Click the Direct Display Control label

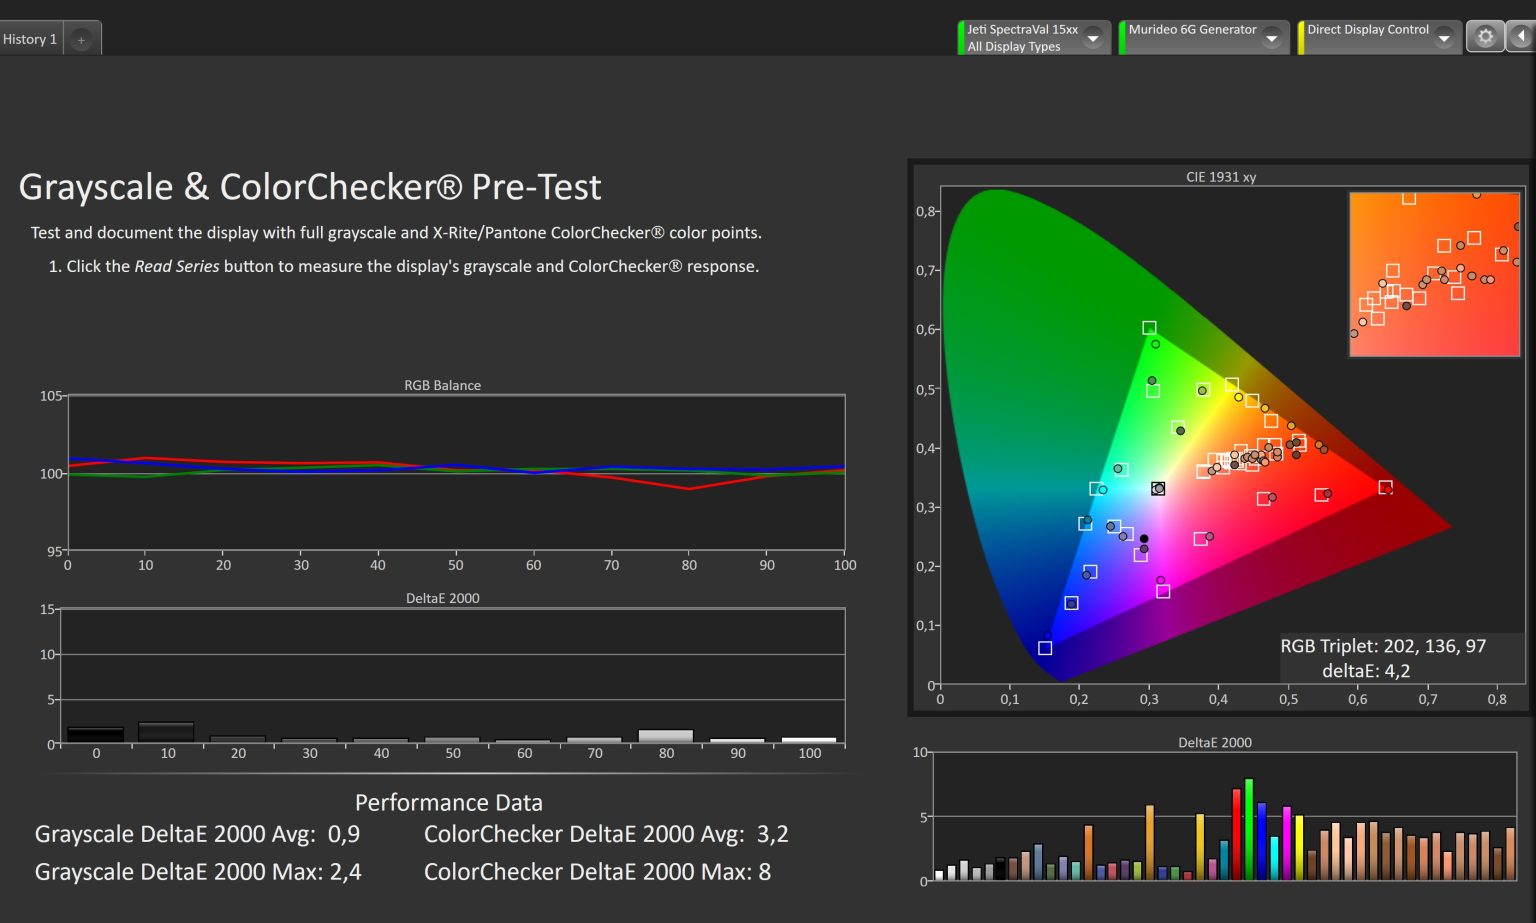[1368, 30]
